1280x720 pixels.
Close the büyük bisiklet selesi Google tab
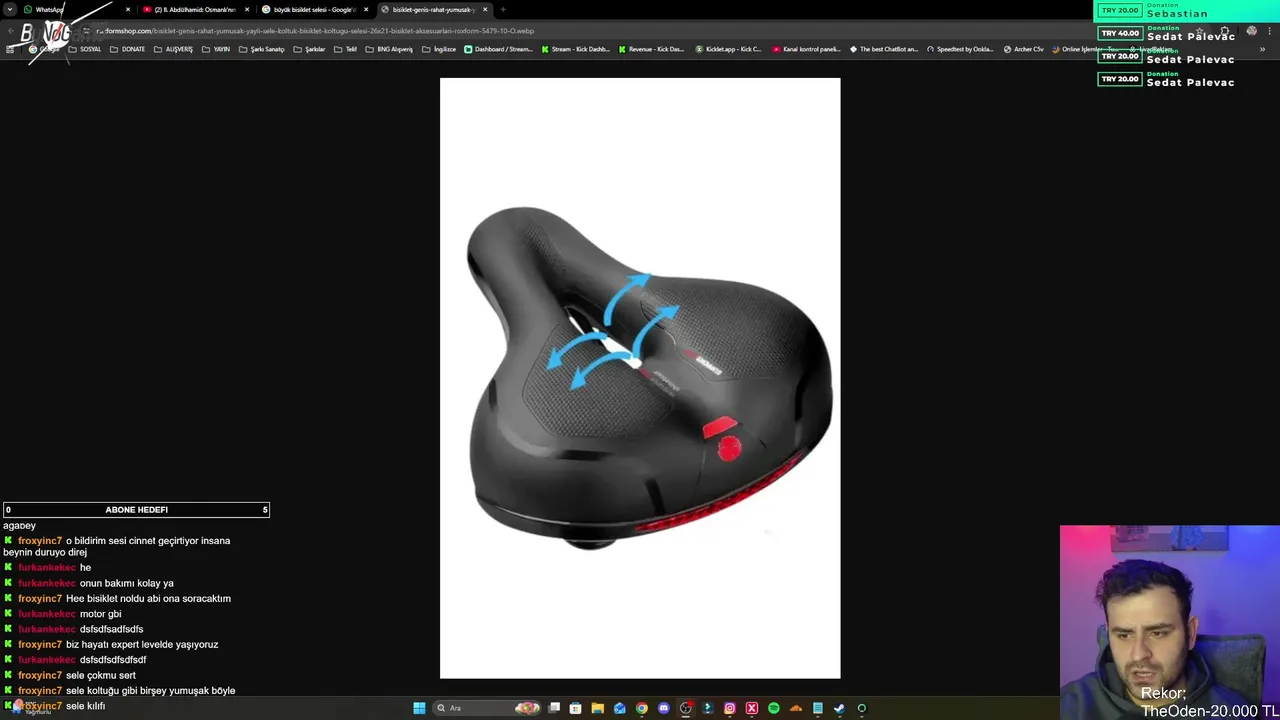[366, 9]
